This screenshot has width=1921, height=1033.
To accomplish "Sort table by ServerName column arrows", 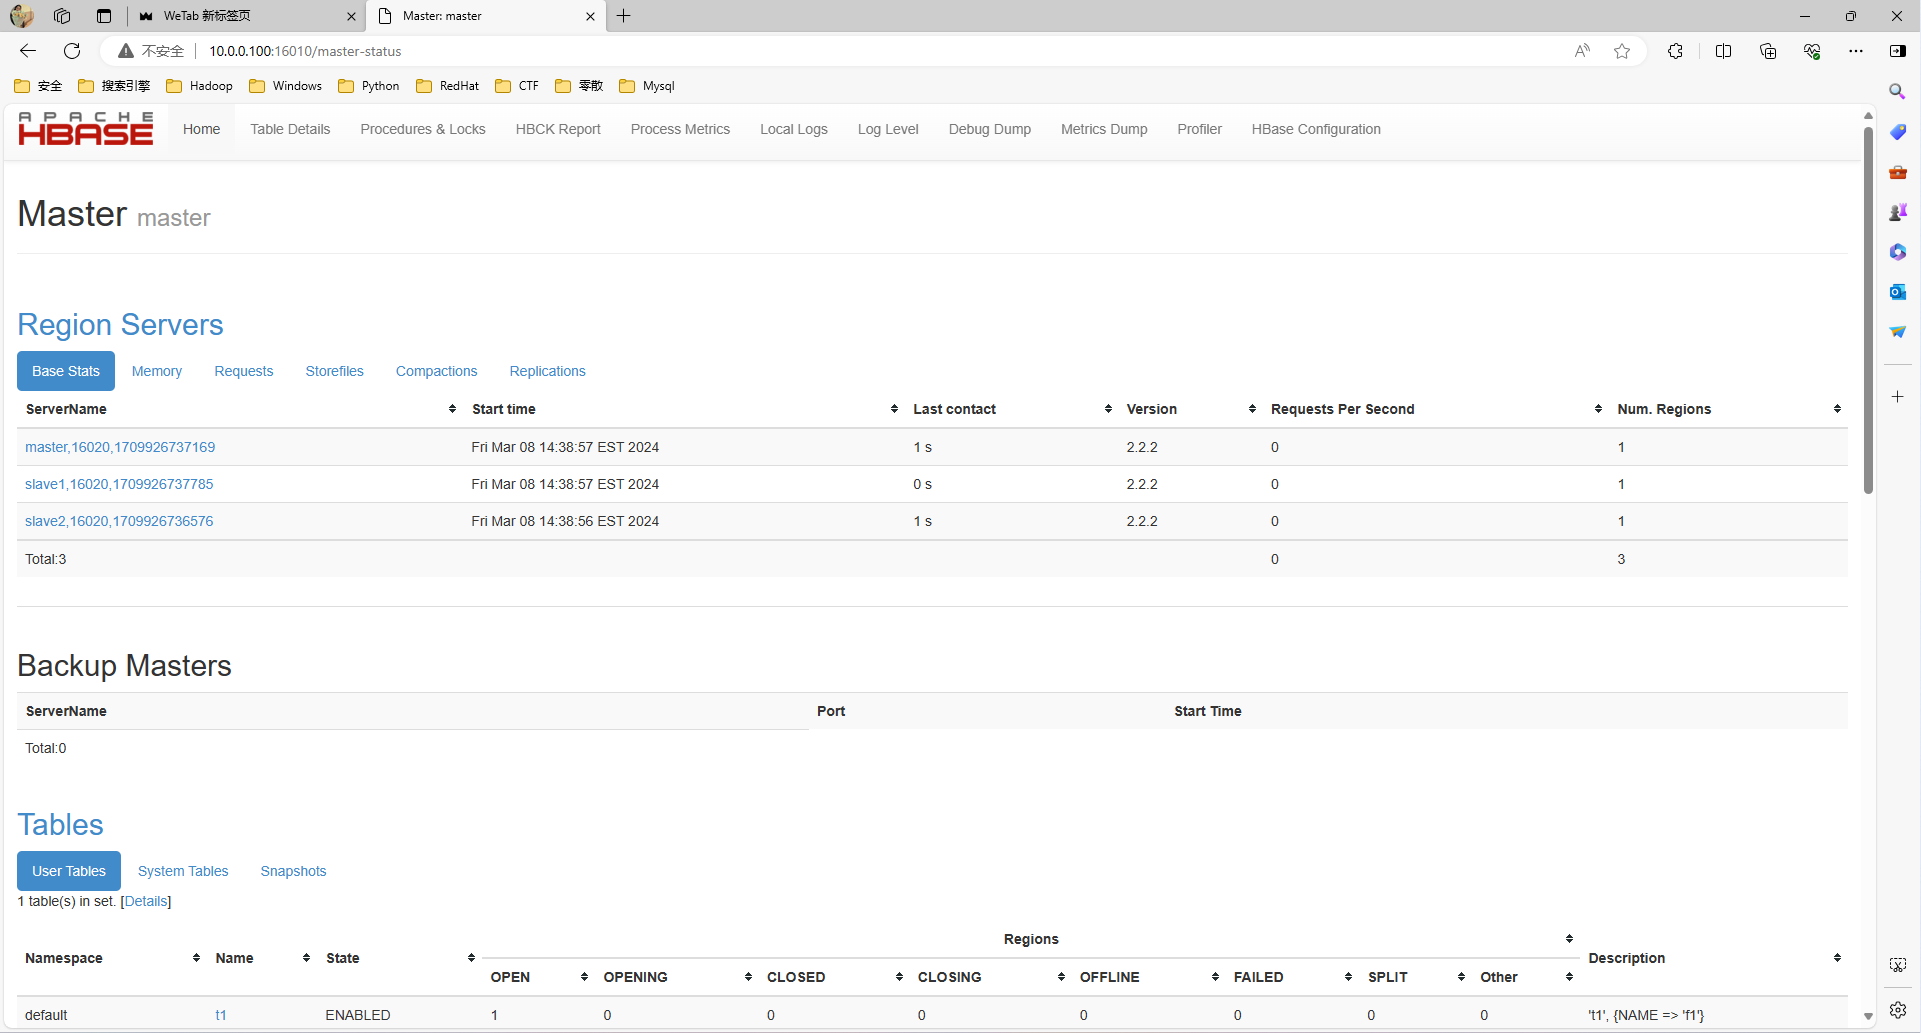I will pyautogui.click(x=452, y=409).
